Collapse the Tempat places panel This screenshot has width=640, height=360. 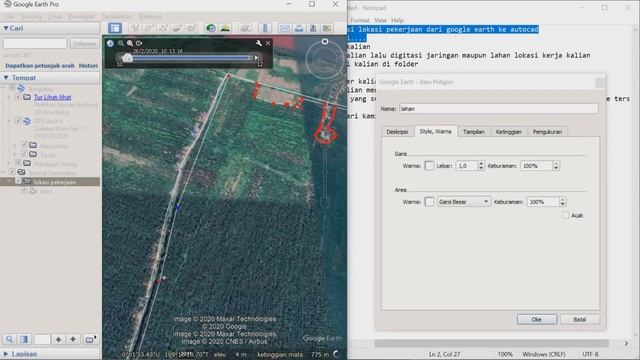[x=6, y=78]
